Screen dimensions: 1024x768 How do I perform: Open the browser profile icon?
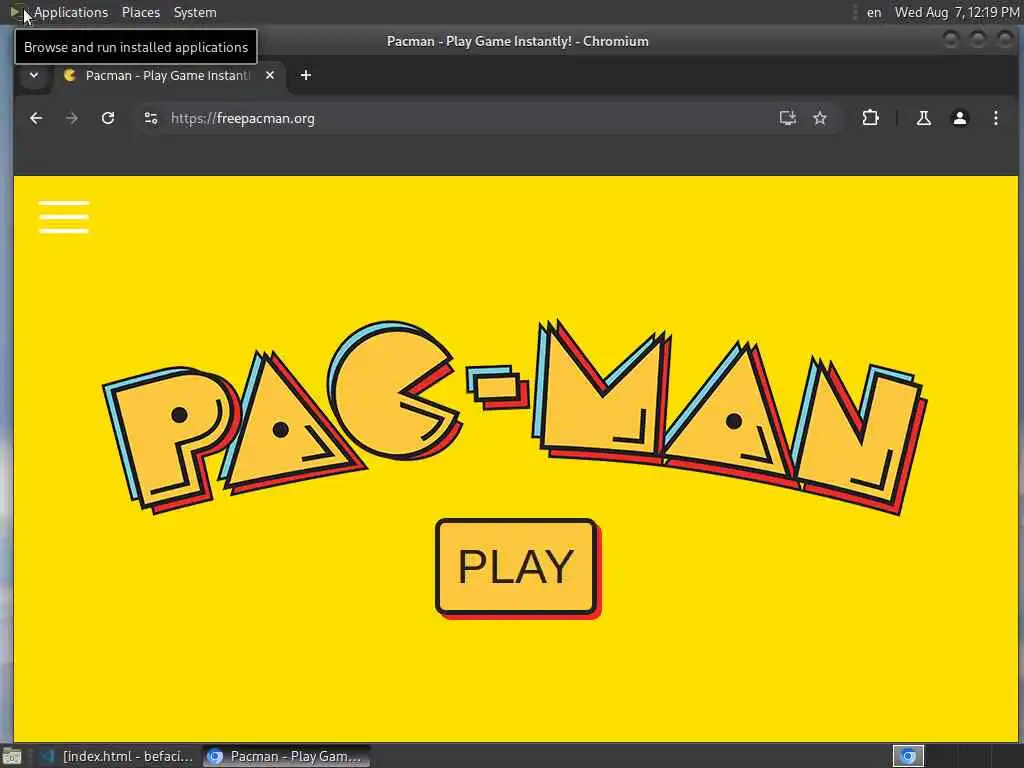959,118
